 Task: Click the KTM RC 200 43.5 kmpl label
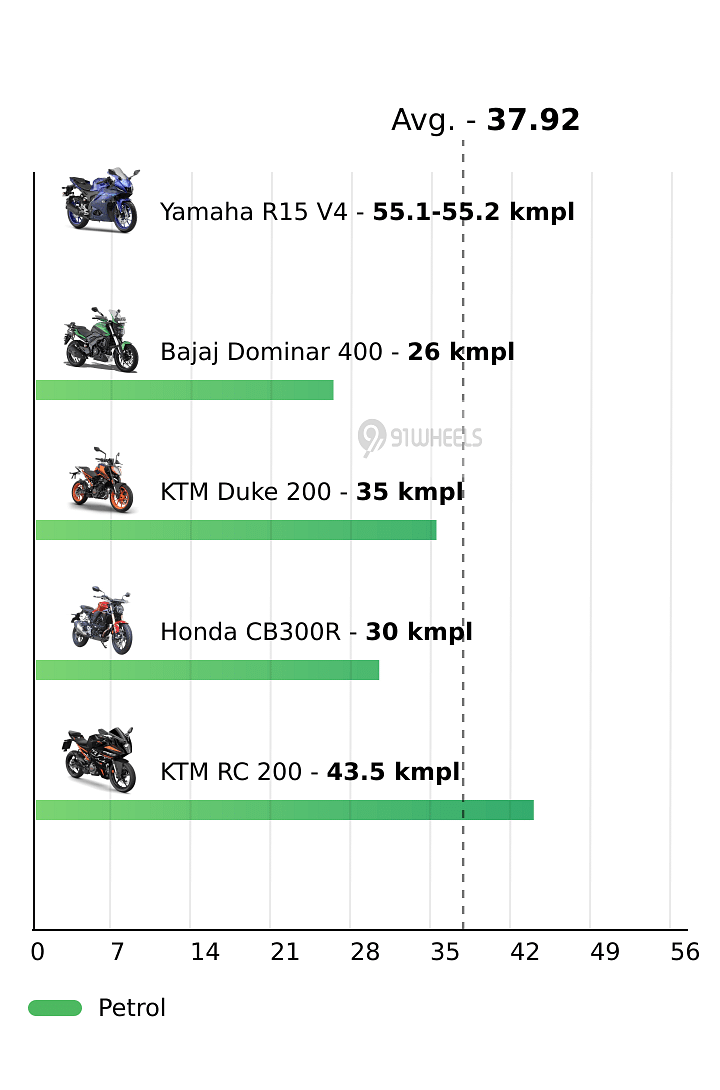[310, 772]
